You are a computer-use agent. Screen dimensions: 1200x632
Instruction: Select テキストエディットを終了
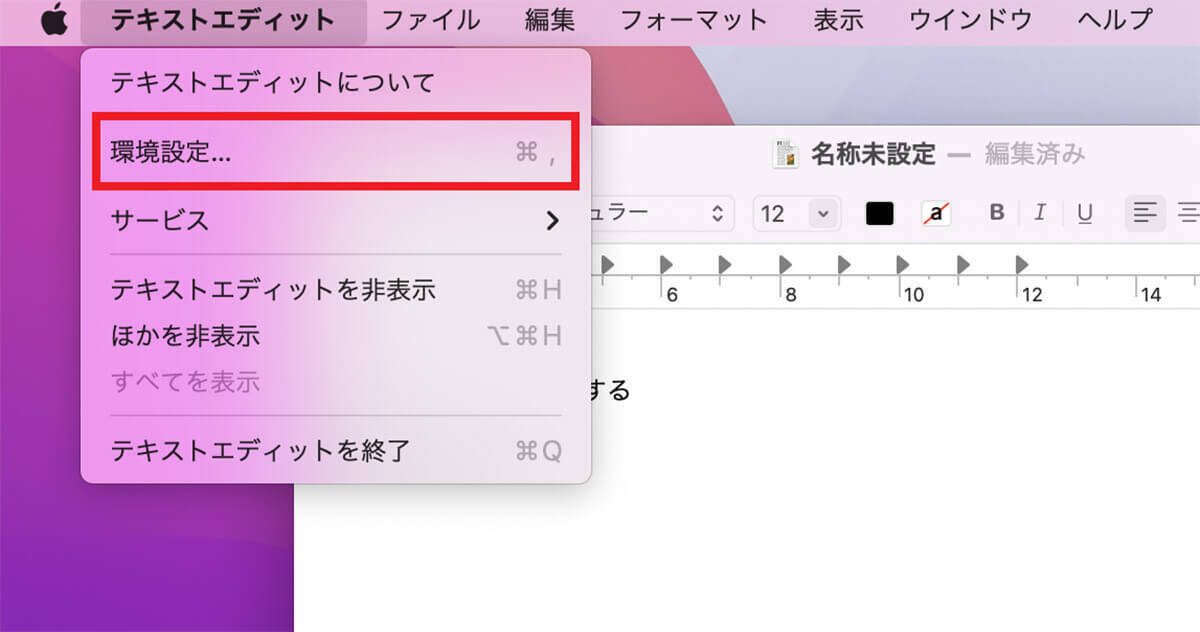(336, 451)
